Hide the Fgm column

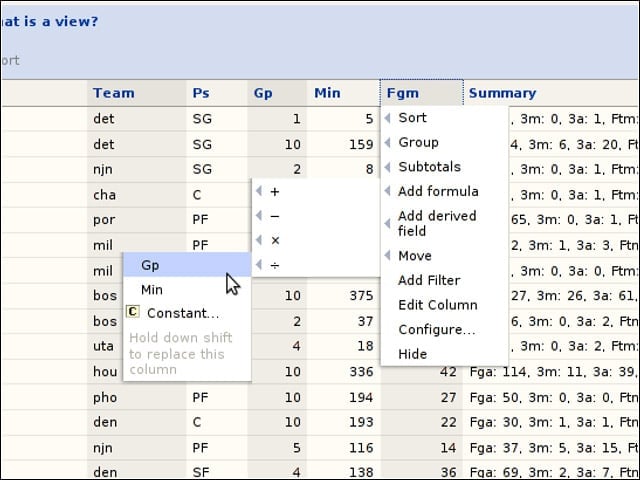coord(412,354)
